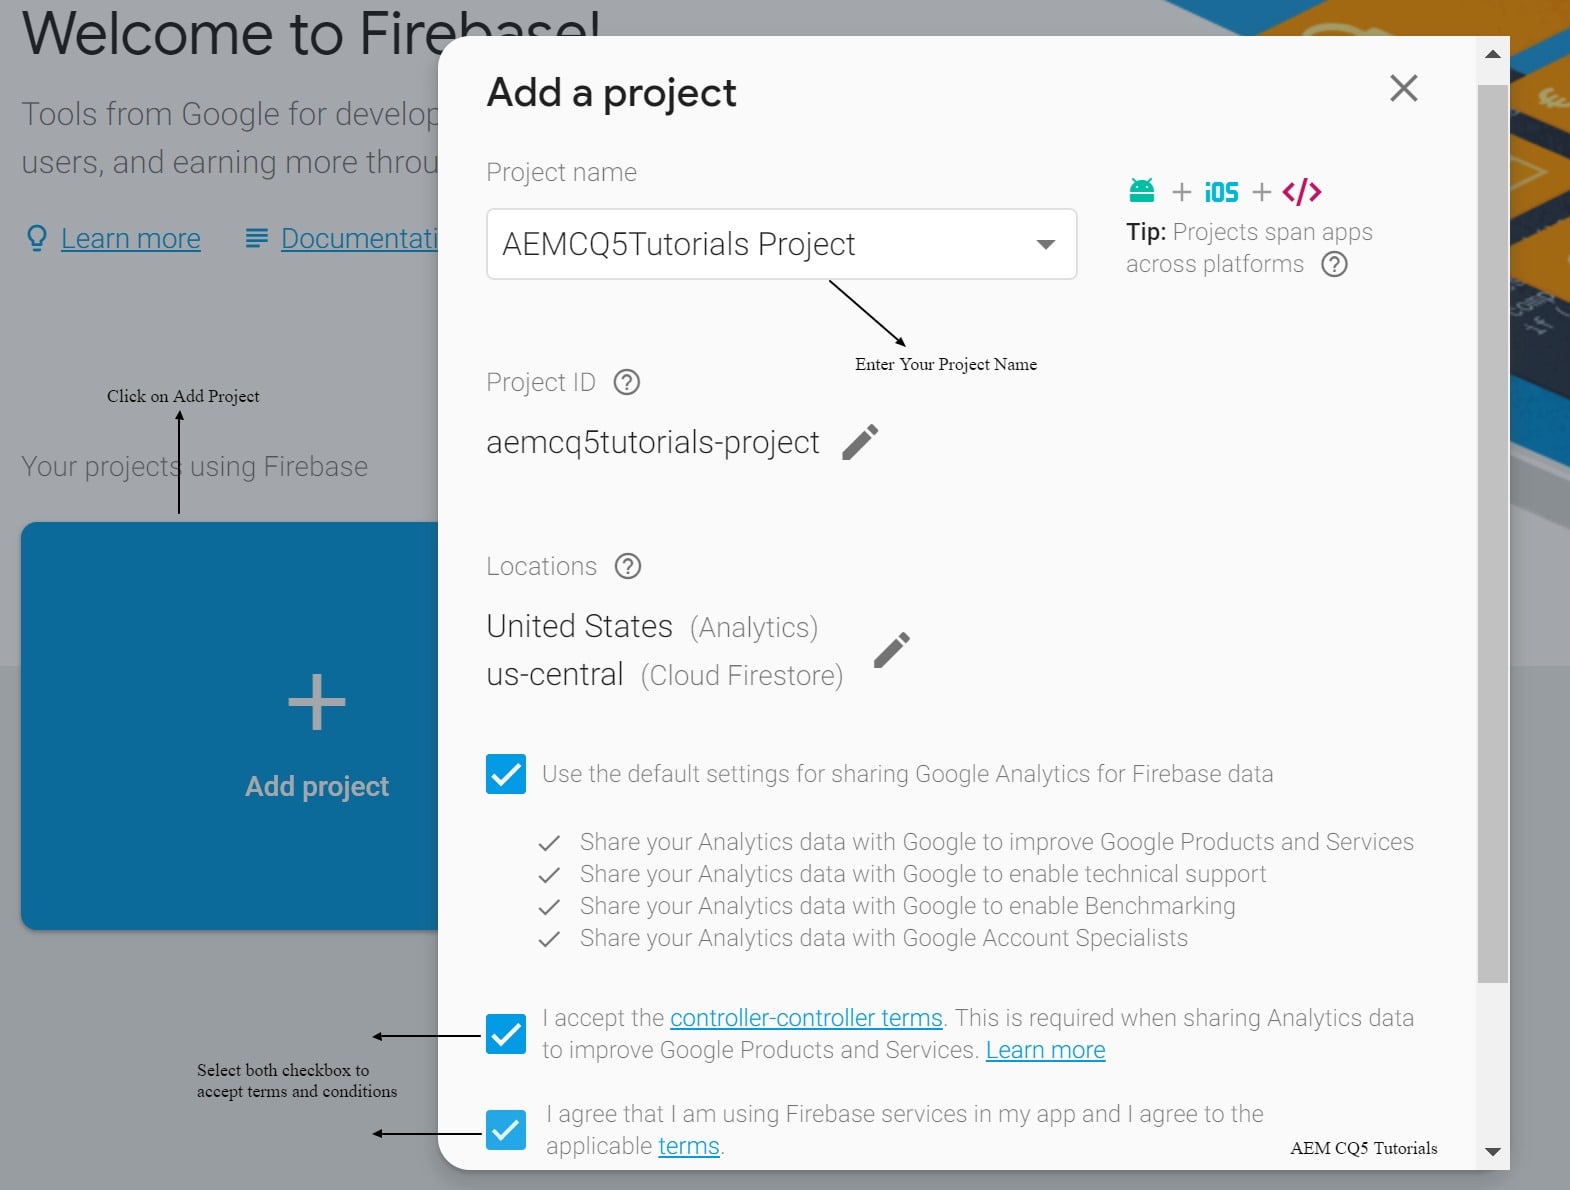Uncheck default Analytics sharing settings checkbox

506,774
